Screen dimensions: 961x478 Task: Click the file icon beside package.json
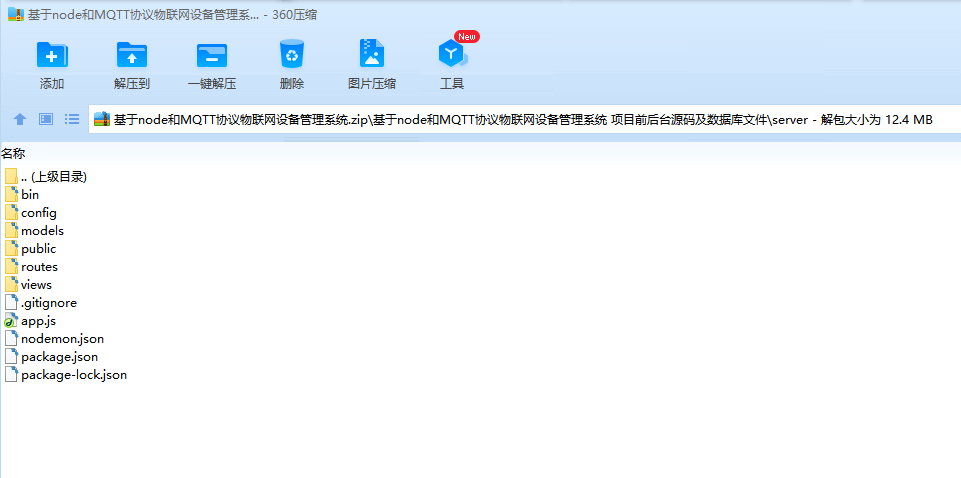[12, 357]
